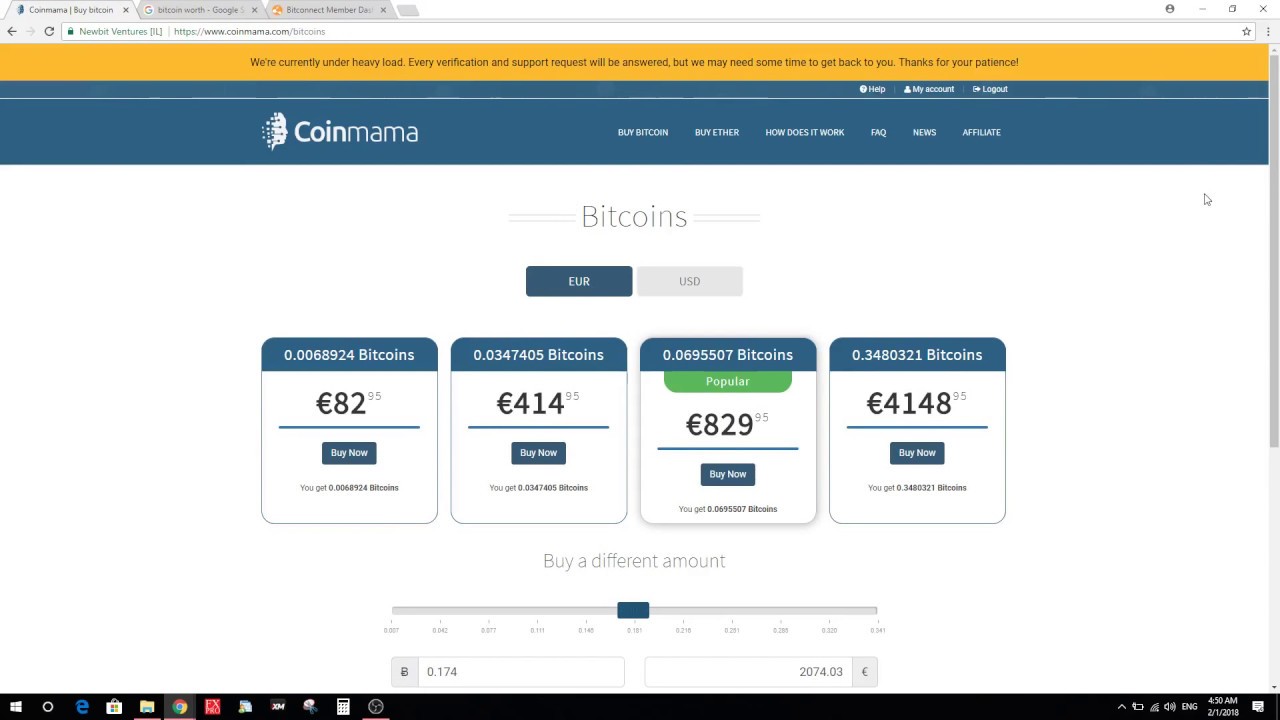Click the 0.0068924 Bitcoins card header

[349, 355]
